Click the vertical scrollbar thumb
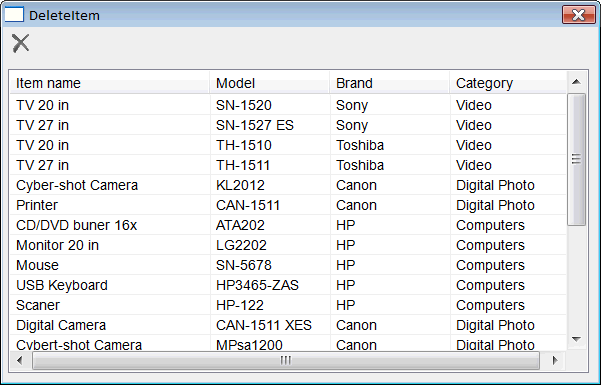This screenshot has width=601, height=385. coord(576,159)
